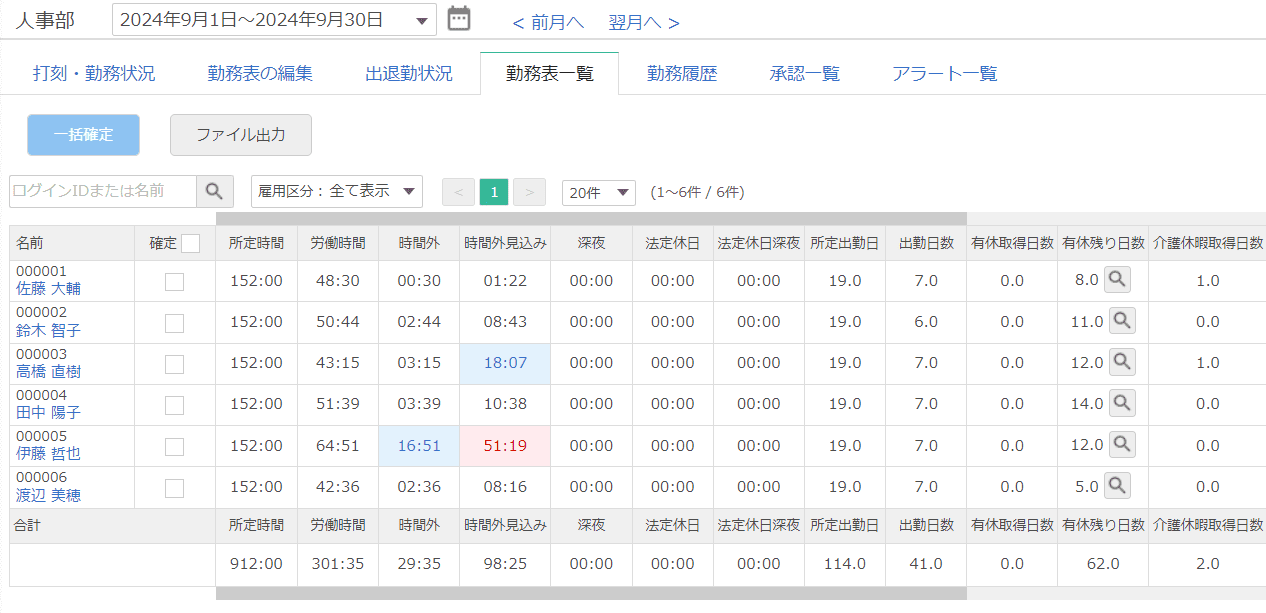Viewport: 1266px width, 613px height.
Task: View paid leave details for 高橋 直樹
Action: [x=1123, y=362]
